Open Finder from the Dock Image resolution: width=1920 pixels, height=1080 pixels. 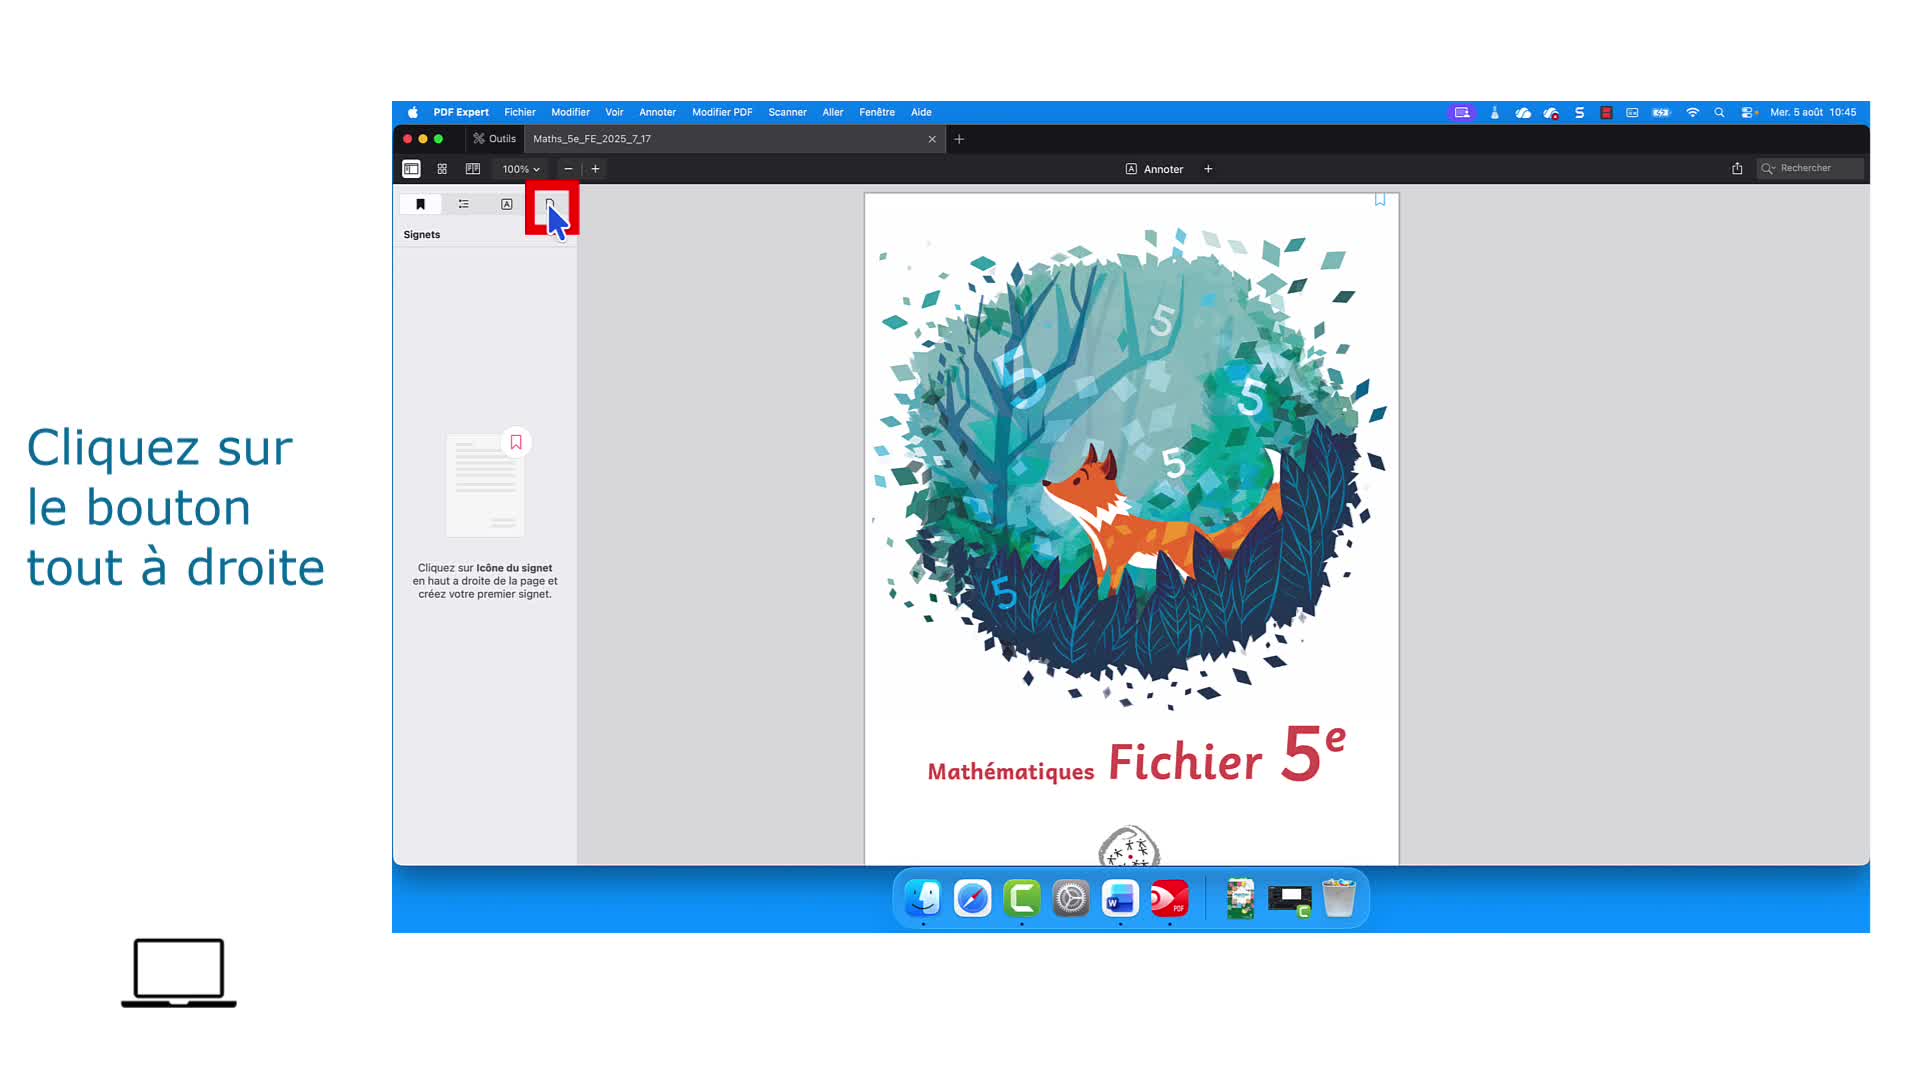coord(923,898)
